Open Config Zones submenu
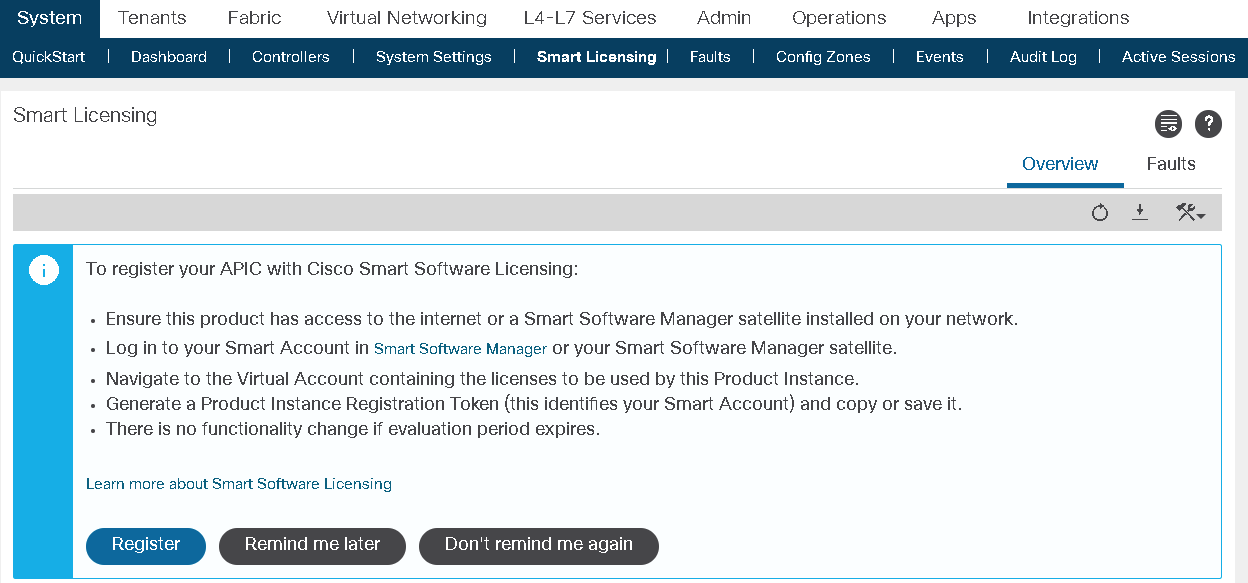The height and width of the screenshot is (583, 1248). tap(823, 57)
